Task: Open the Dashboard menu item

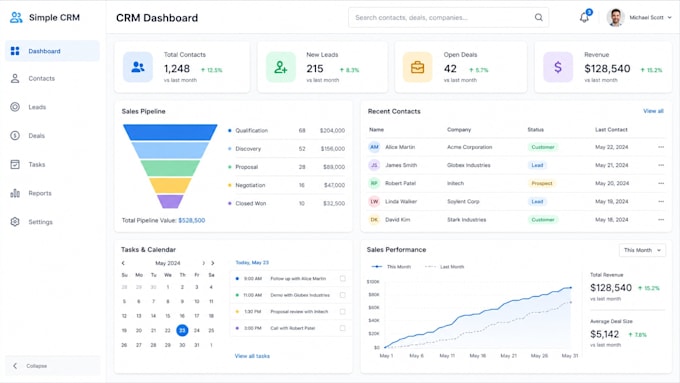Action: [52, 51]
